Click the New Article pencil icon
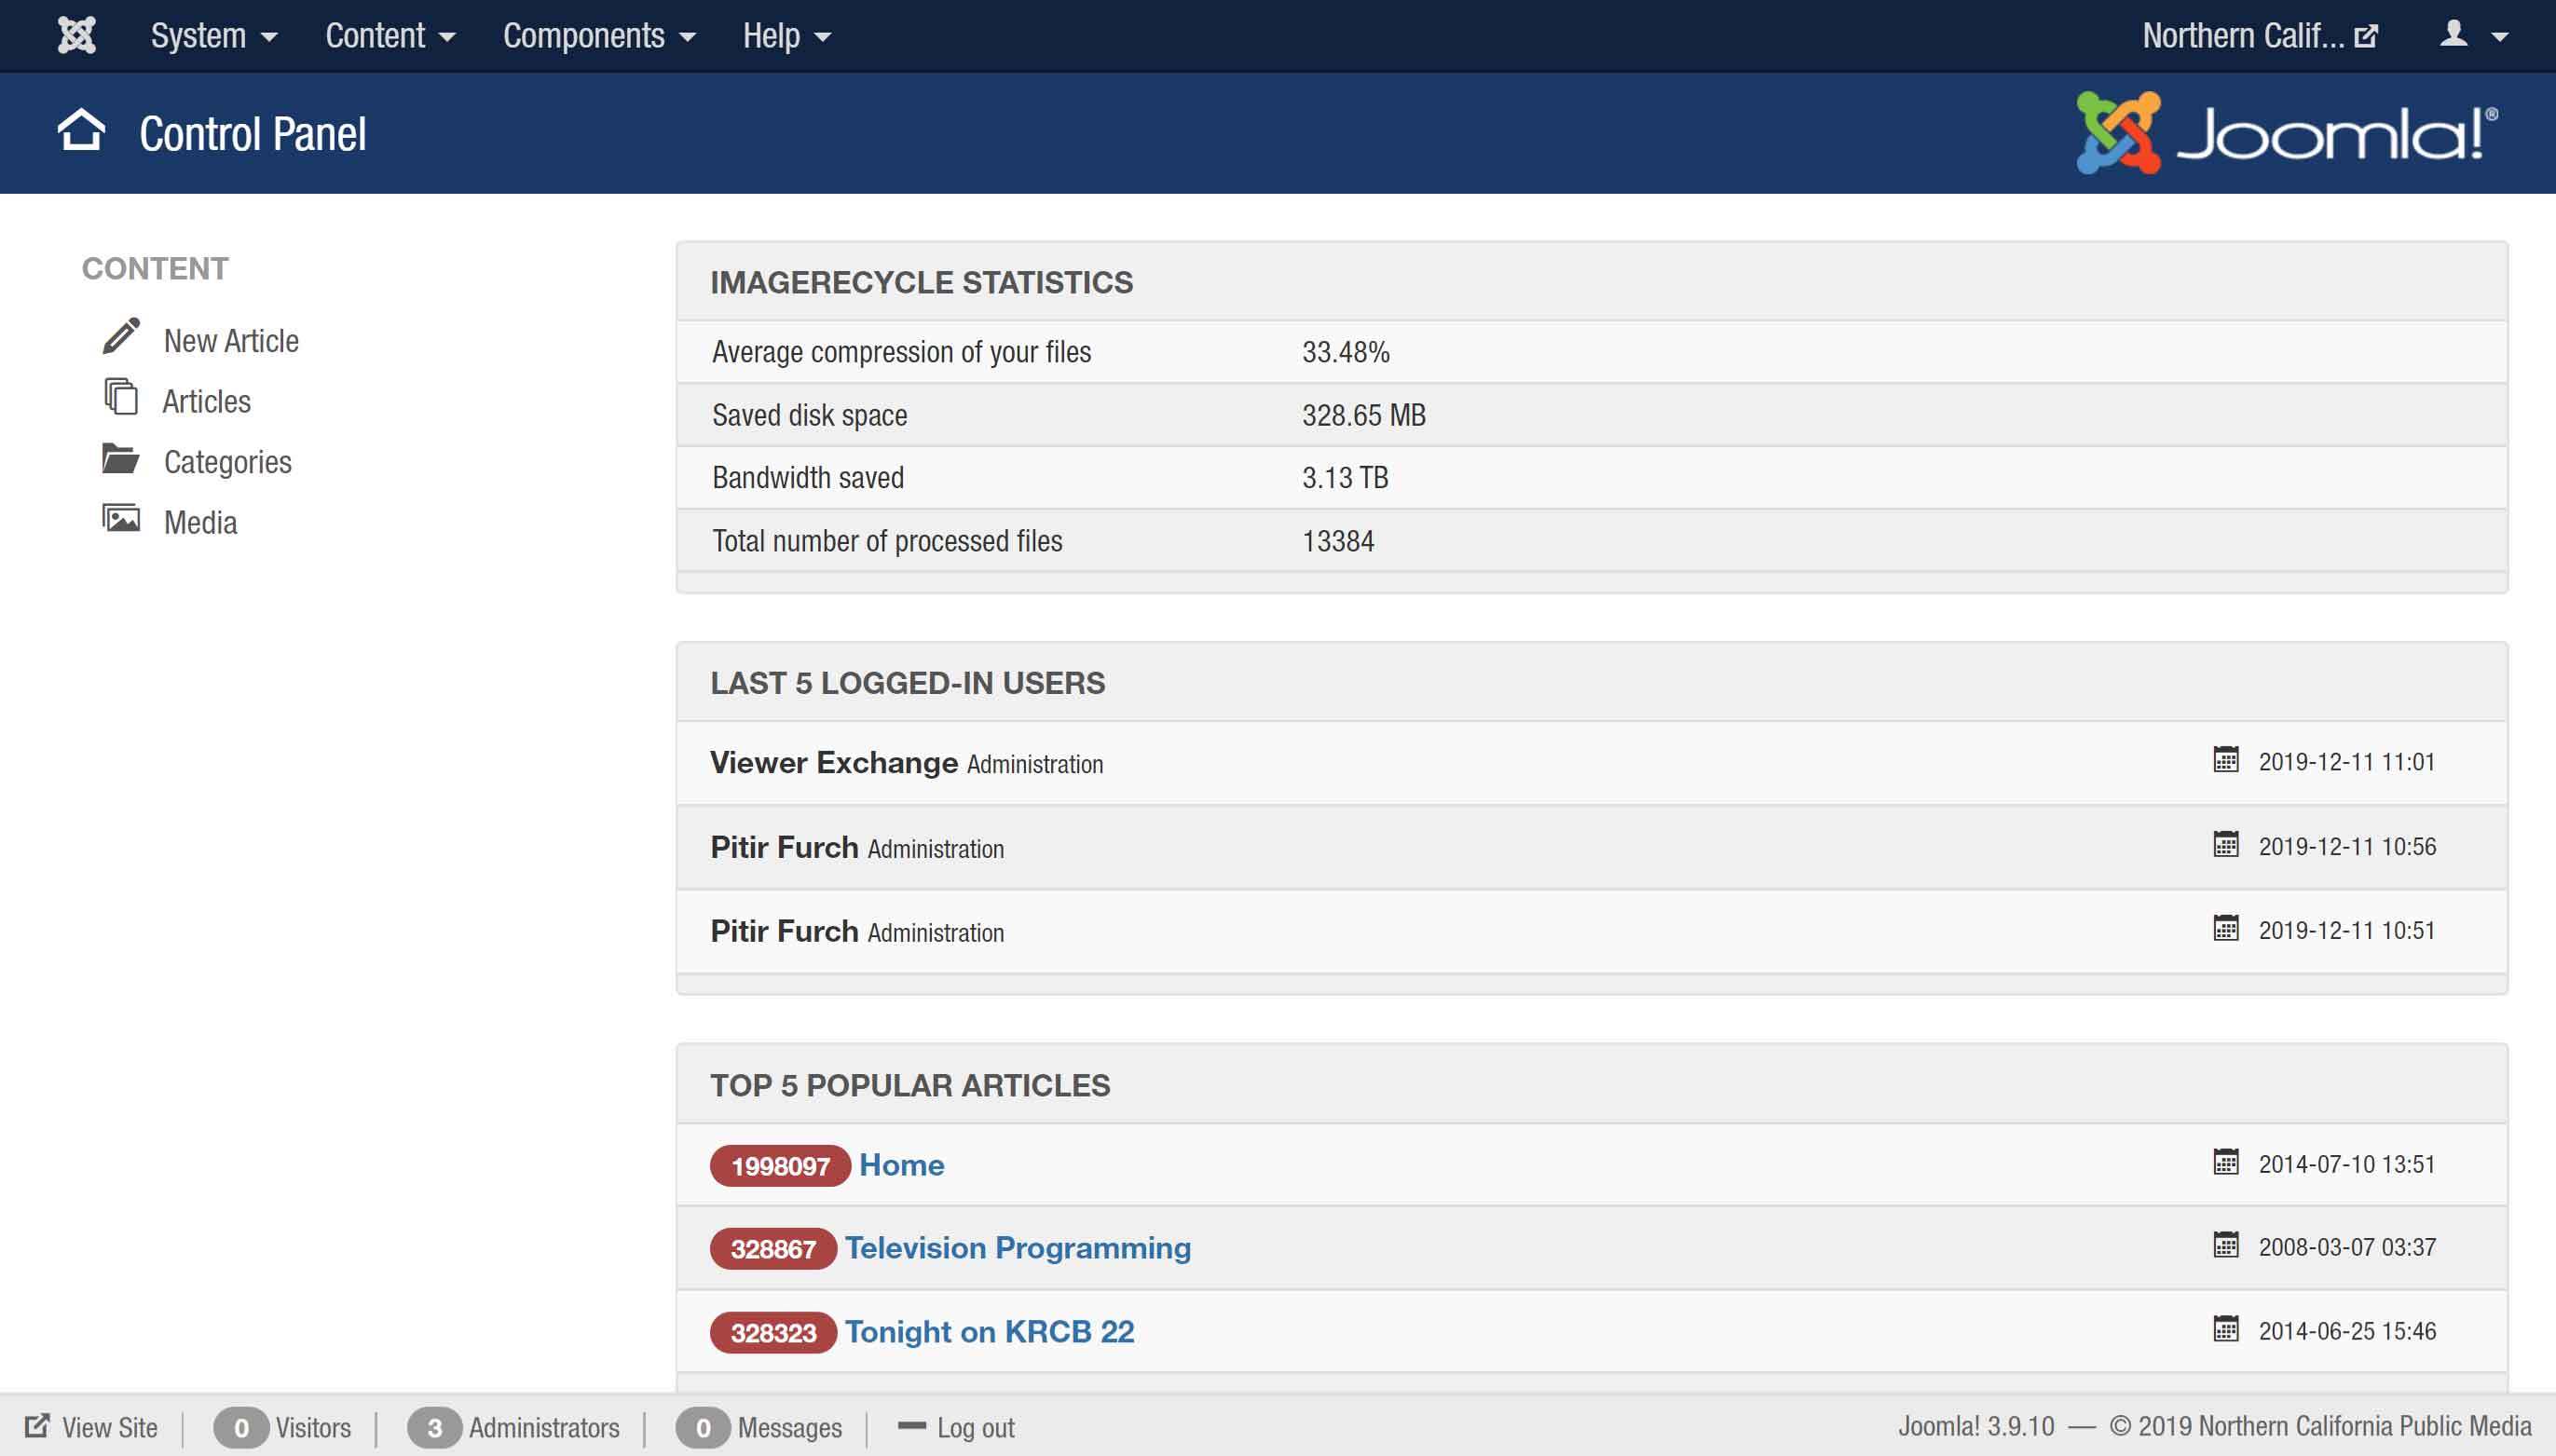 (x=121, y=338)
